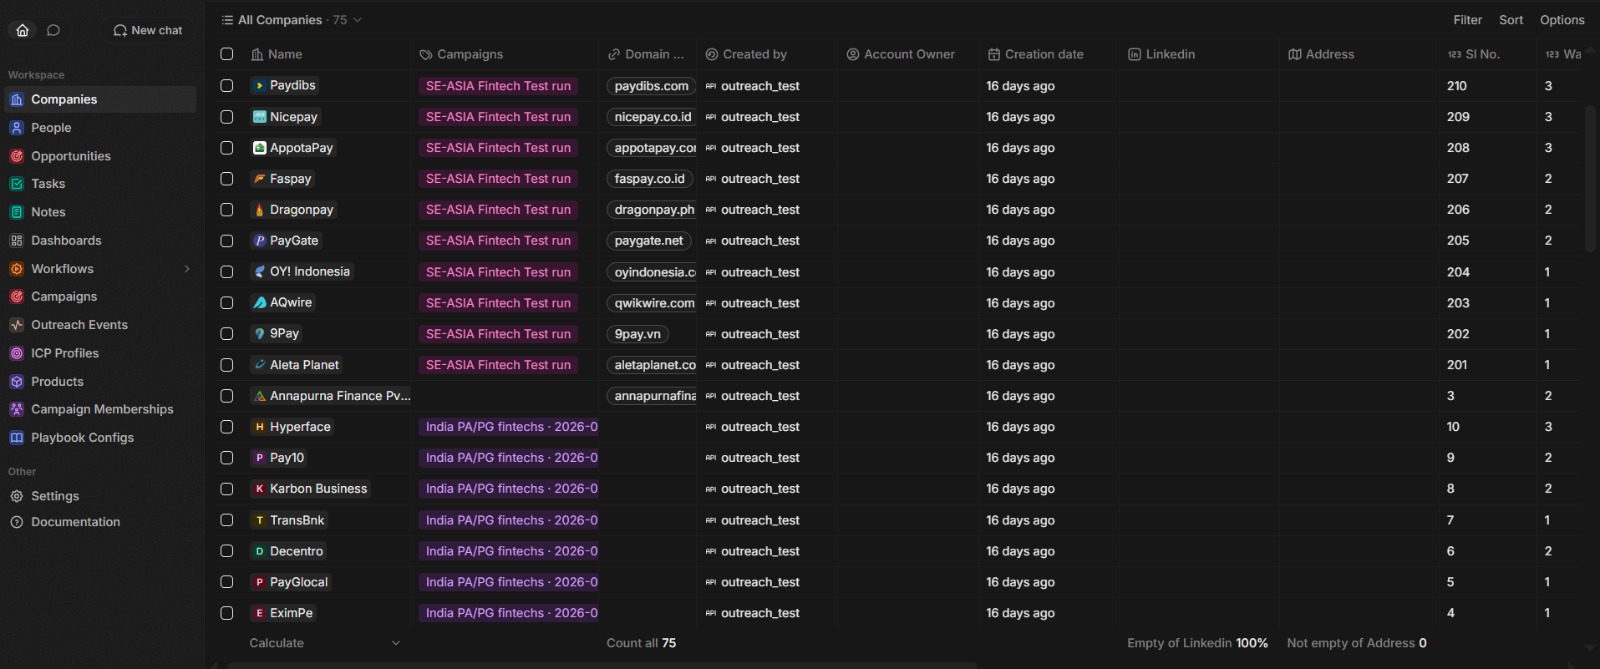Open the nicepay.co.id domain link
This screenshot has height=669, width=1600.
(x=653, y=117)
